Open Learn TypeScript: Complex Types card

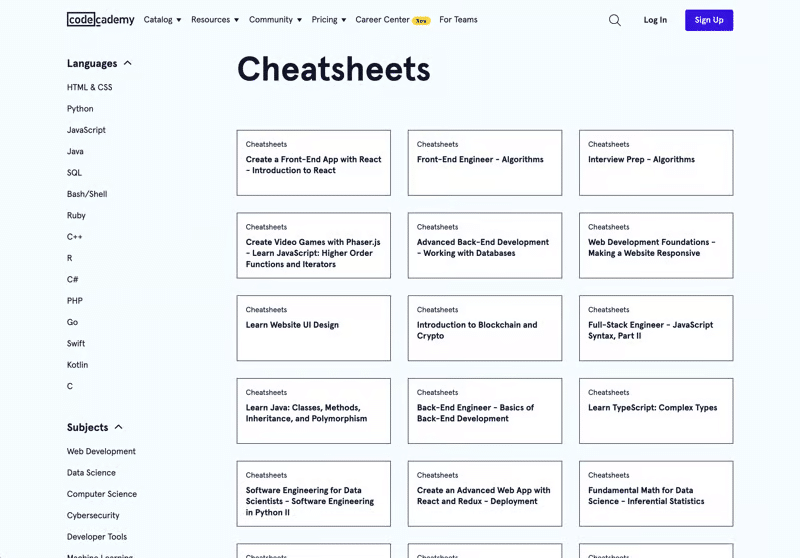coord(656,411)
